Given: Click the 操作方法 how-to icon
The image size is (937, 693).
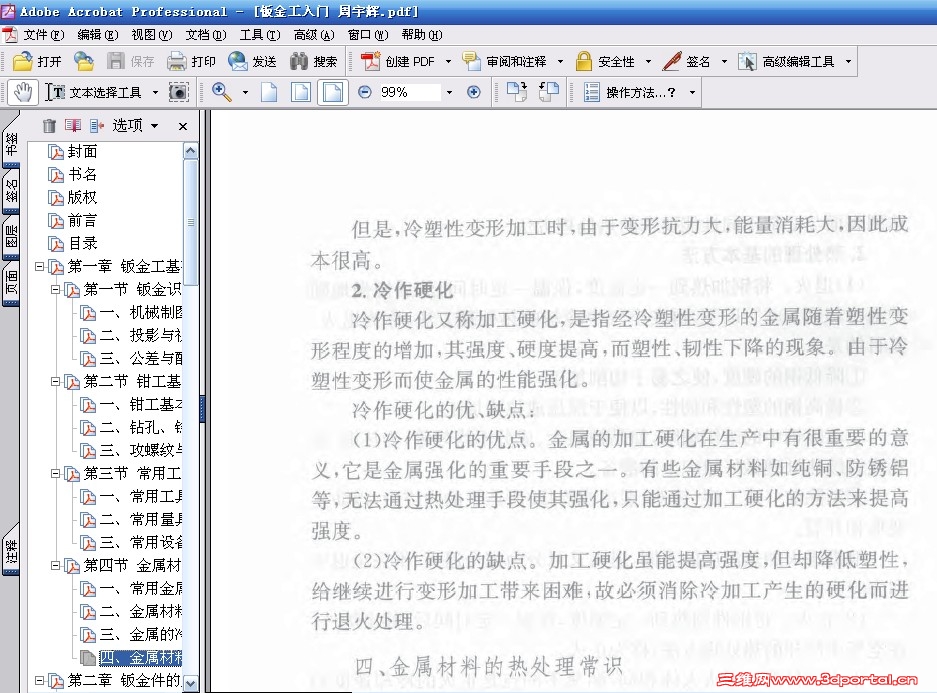Looking at the screenshot, I should tap(592, 92).
